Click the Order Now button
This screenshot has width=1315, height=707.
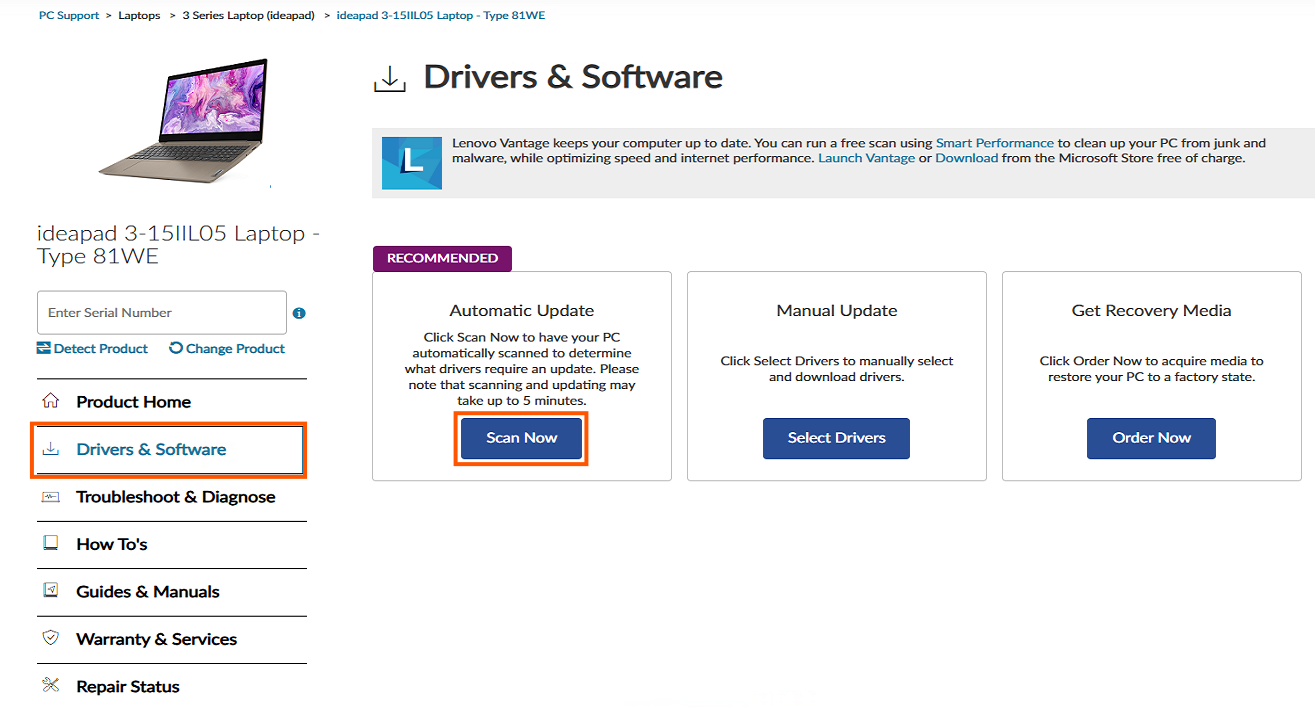pos(1151,438)
